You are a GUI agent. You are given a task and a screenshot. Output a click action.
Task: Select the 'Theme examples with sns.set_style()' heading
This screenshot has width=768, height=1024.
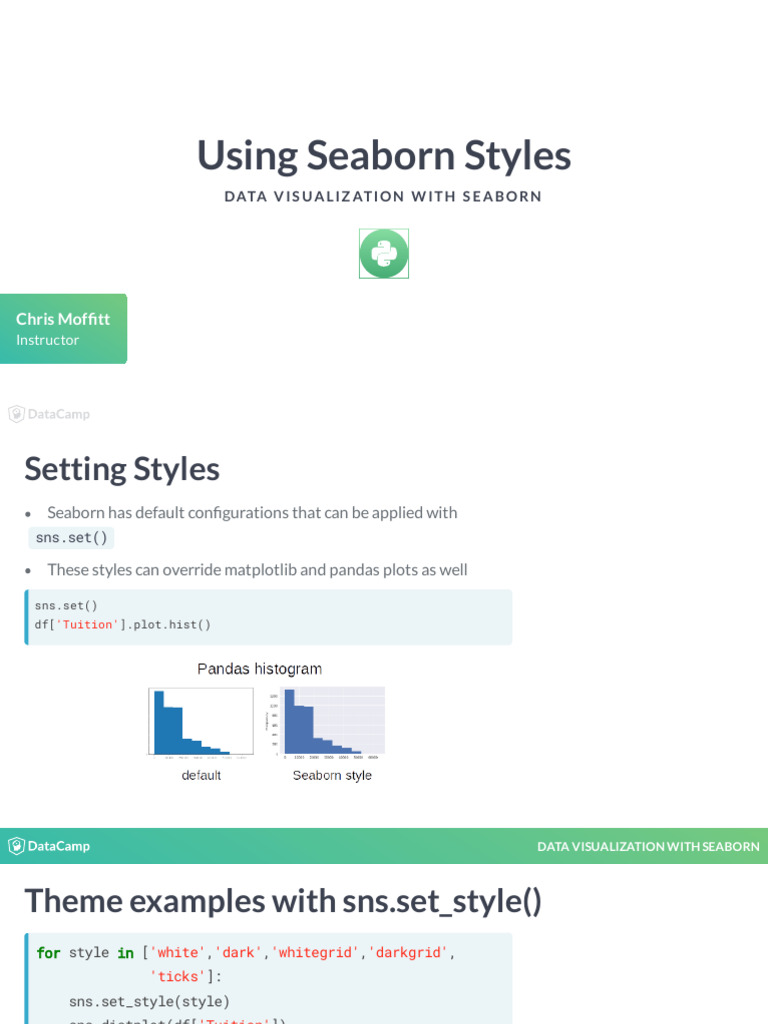click(283, 901)
